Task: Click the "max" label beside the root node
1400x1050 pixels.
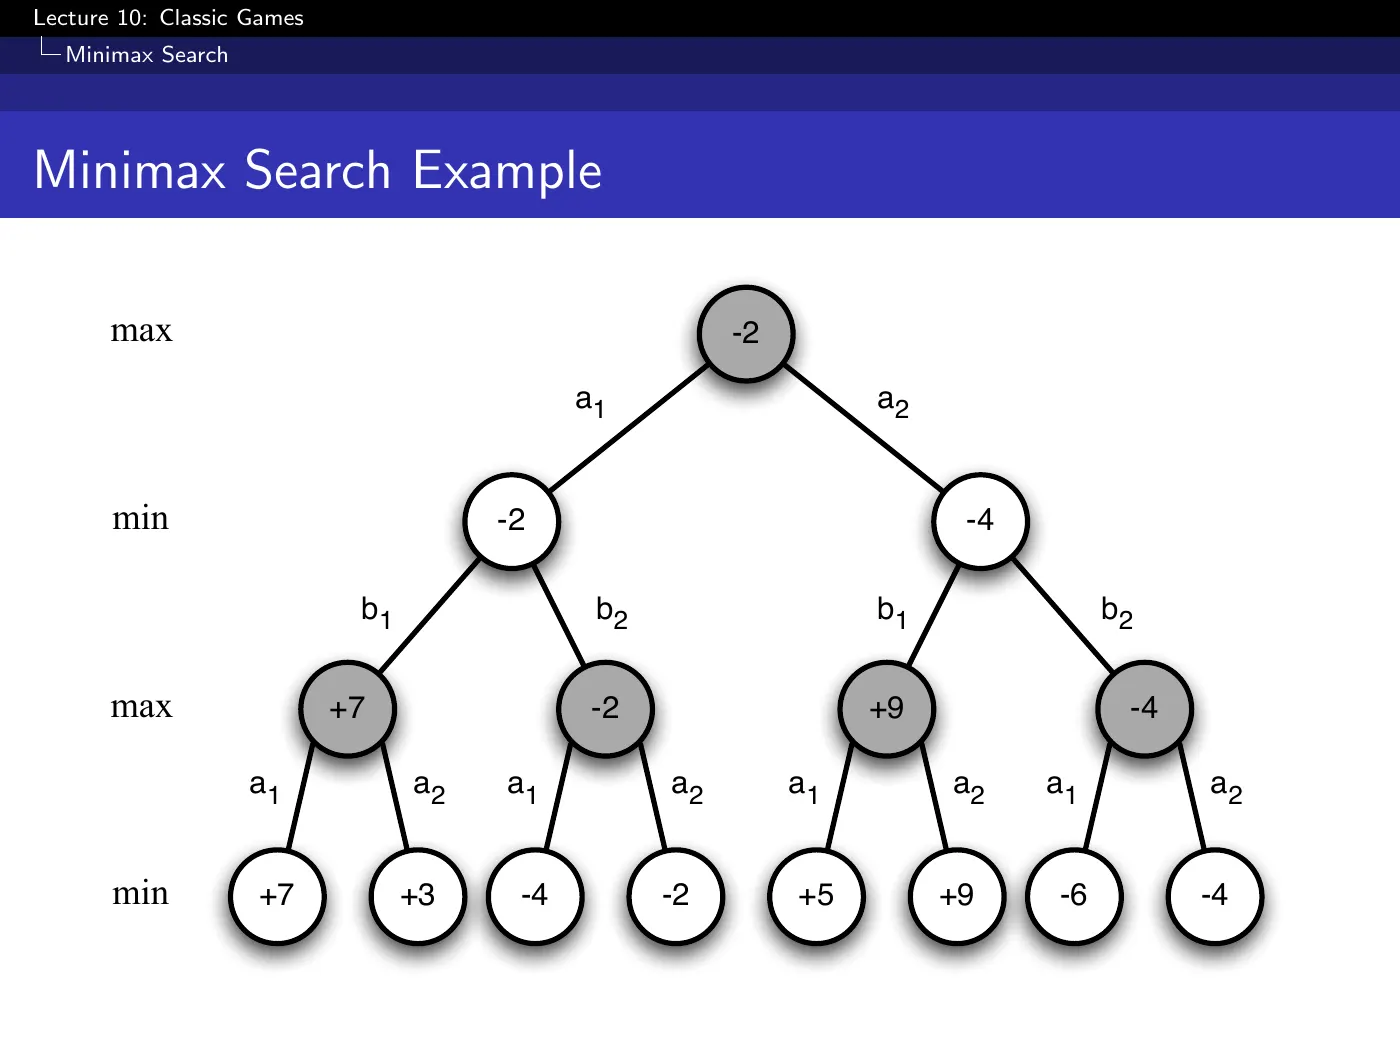Action: (141, 331)
